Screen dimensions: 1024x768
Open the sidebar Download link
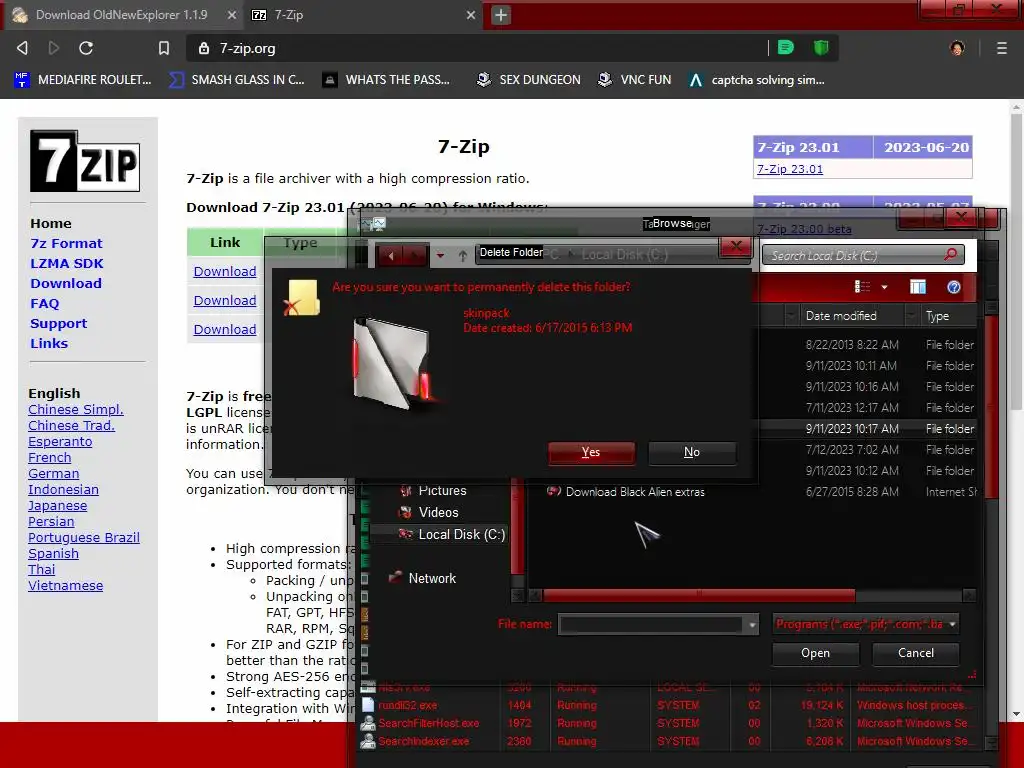[66, 283]
